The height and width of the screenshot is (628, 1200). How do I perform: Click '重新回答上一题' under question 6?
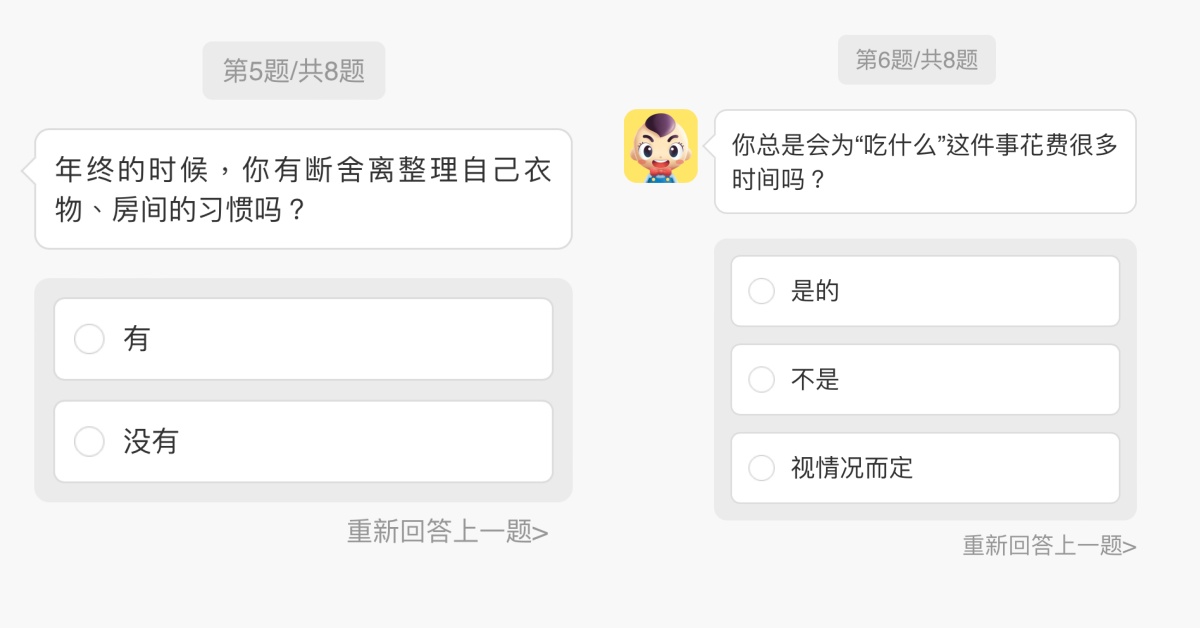point(1042,545)
